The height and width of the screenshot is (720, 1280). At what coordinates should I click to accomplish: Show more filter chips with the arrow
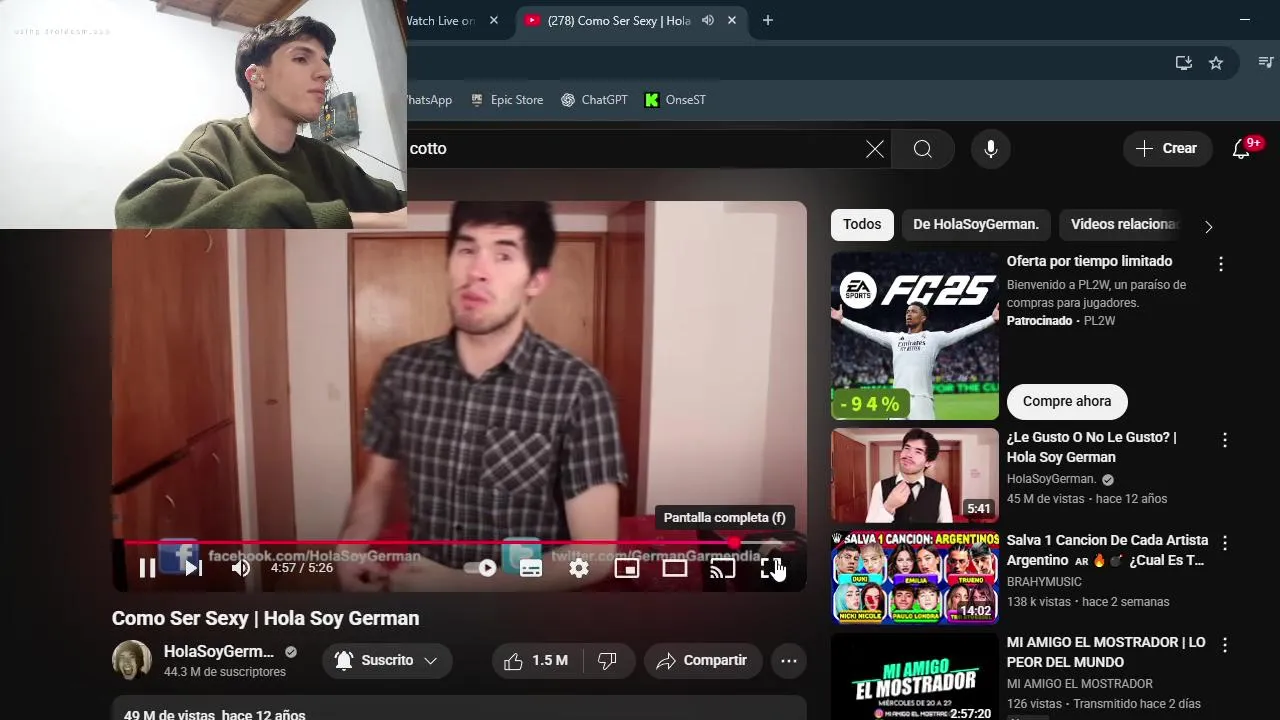(1208, 226)
